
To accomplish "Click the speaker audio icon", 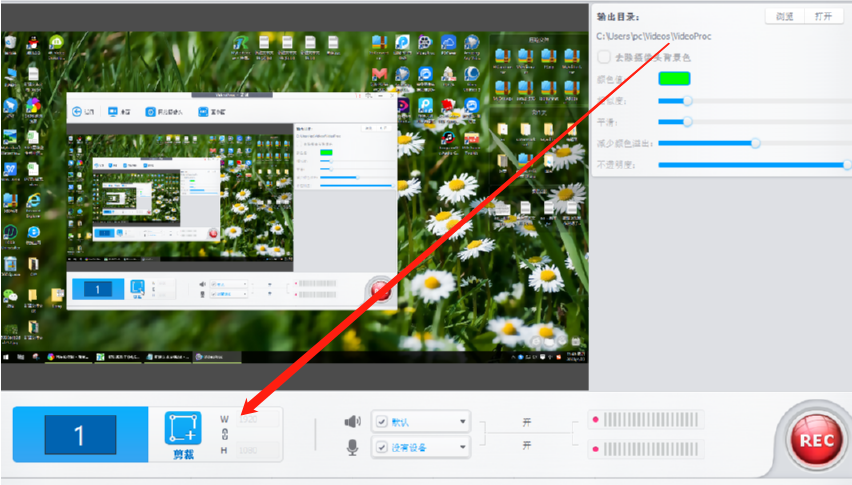I will click(x=353, y=421).
